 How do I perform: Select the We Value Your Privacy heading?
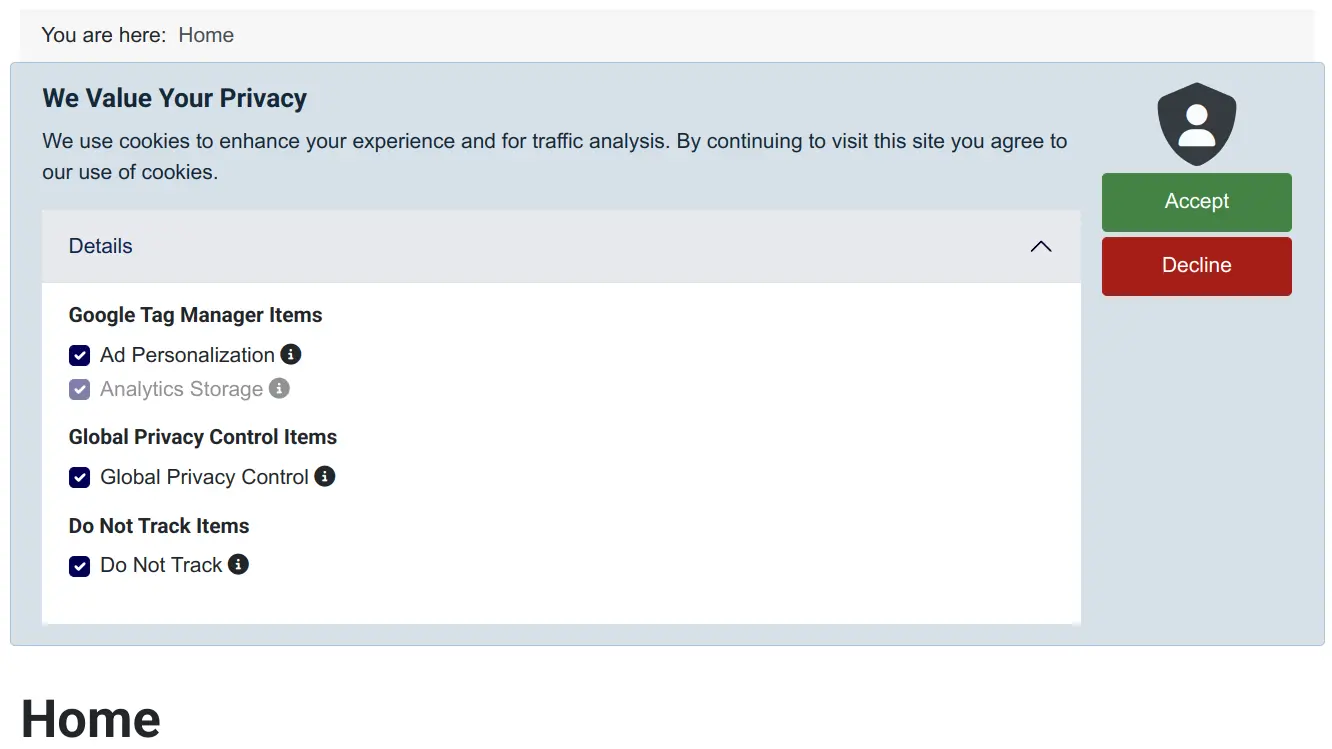174,98
